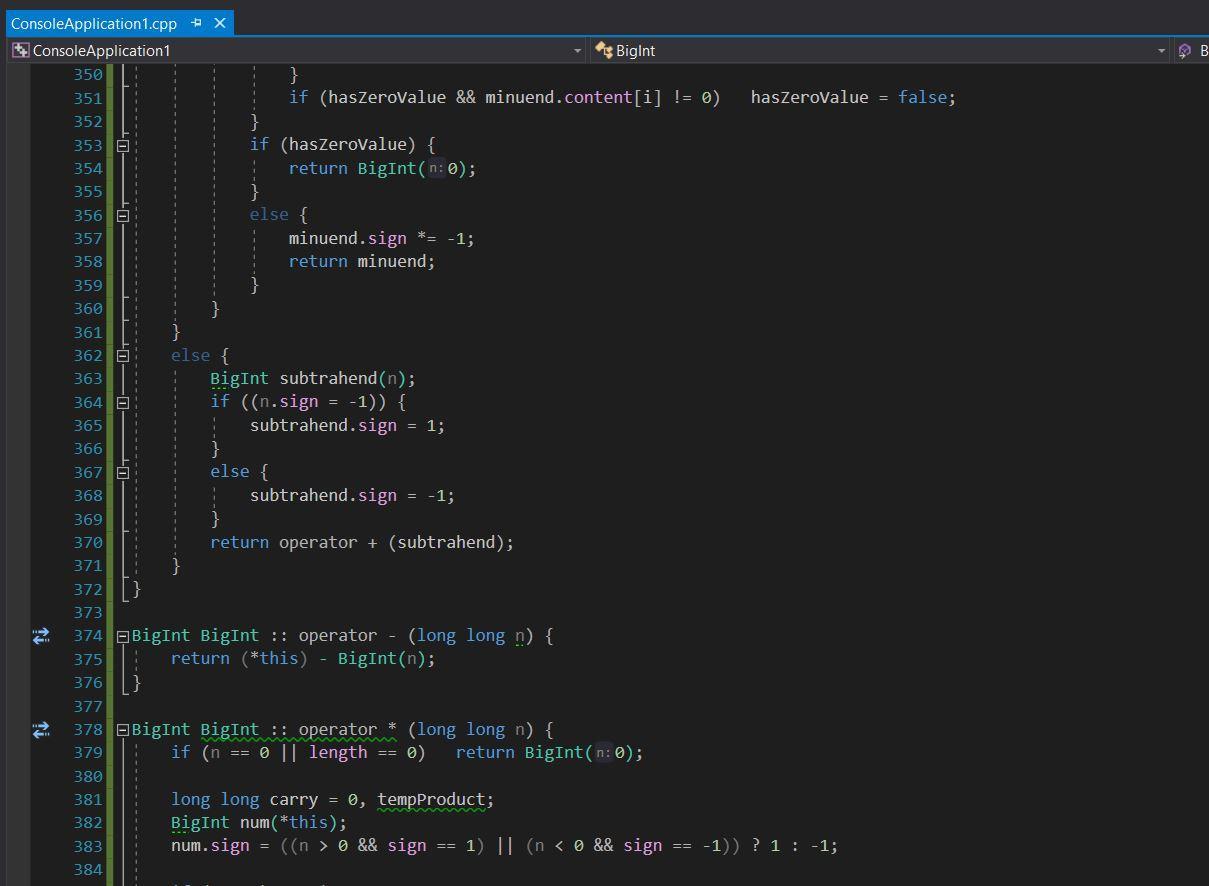Select the ConsoleApplication1.cpp document tab
Screen dimensions: 1209x886
coord(93,22)
